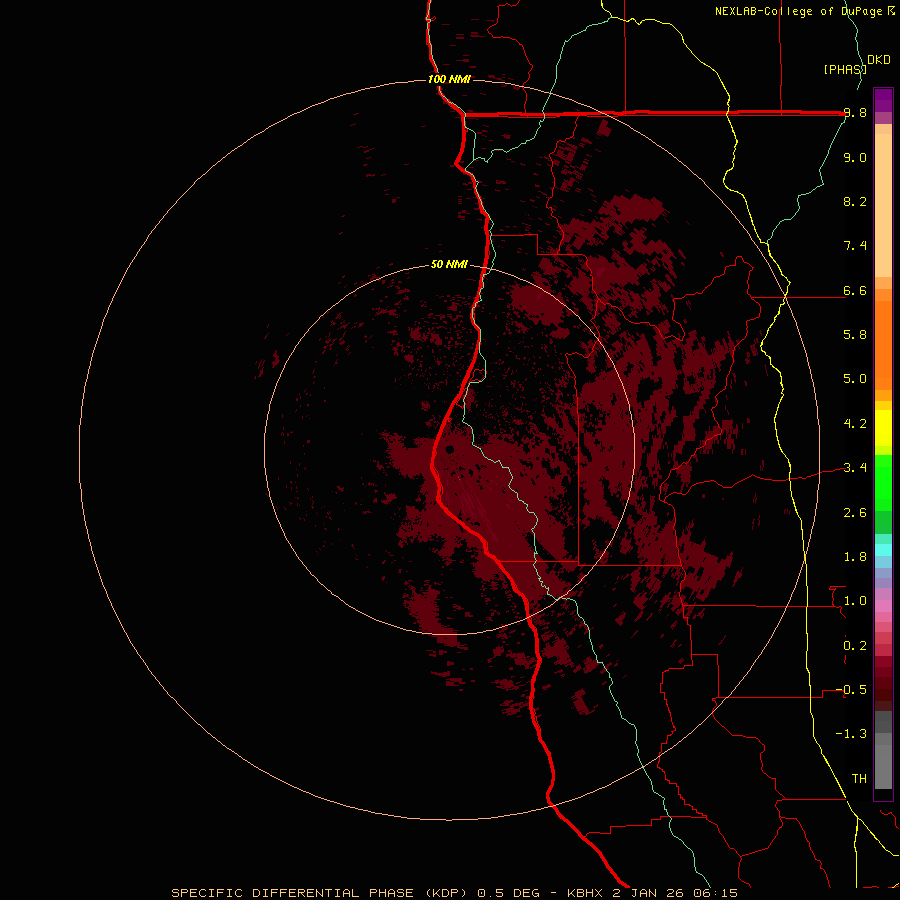The height and width of the screenshot is (900, 900).
Task: Click the 7.4 value on the color scale
Action: coord(855,246)
